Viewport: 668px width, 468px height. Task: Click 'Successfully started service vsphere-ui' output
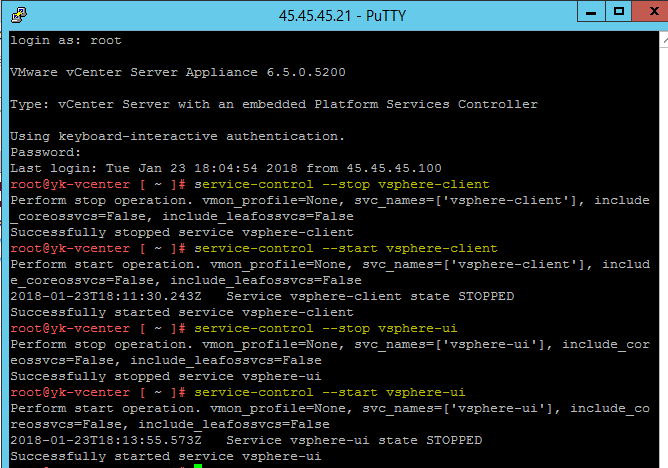point(165,456)
